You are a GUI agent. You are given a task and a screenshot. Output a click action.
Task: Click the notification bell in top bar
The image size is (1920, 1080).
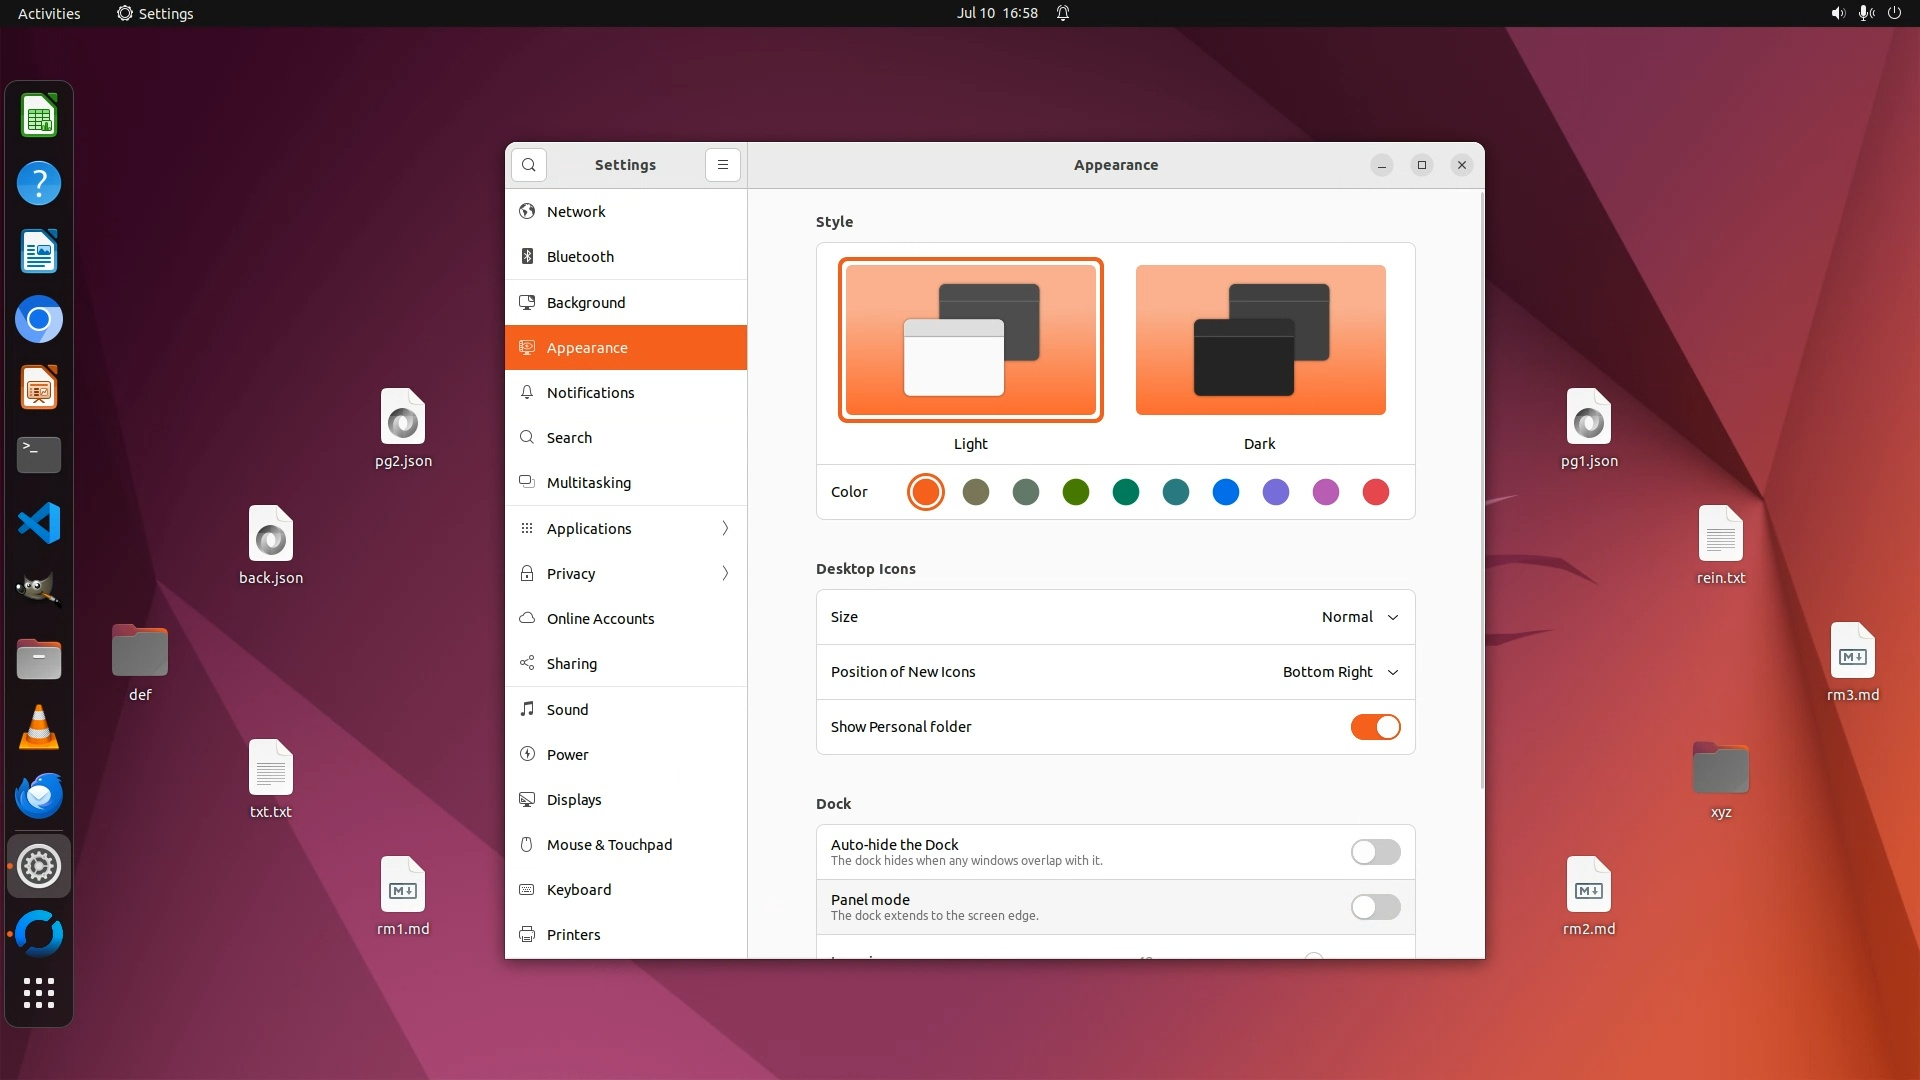1063,13
